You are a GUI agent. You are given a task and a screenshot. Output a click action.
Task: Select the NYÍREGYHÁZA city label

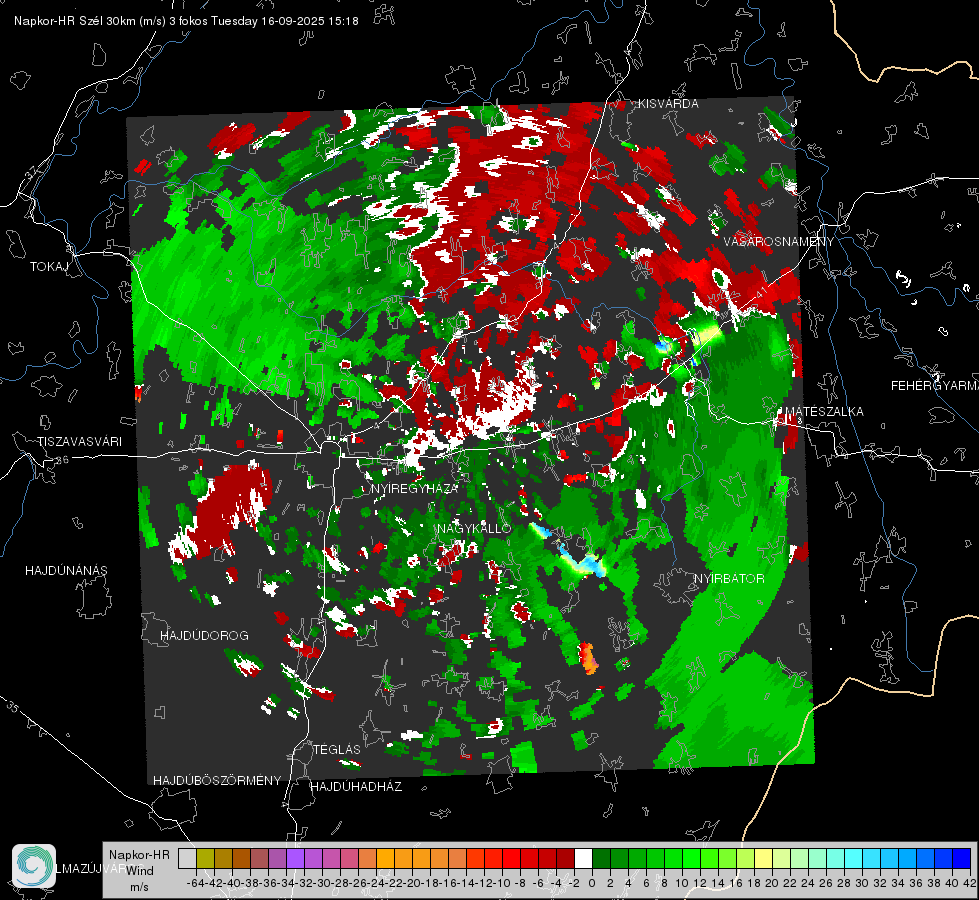415,488
